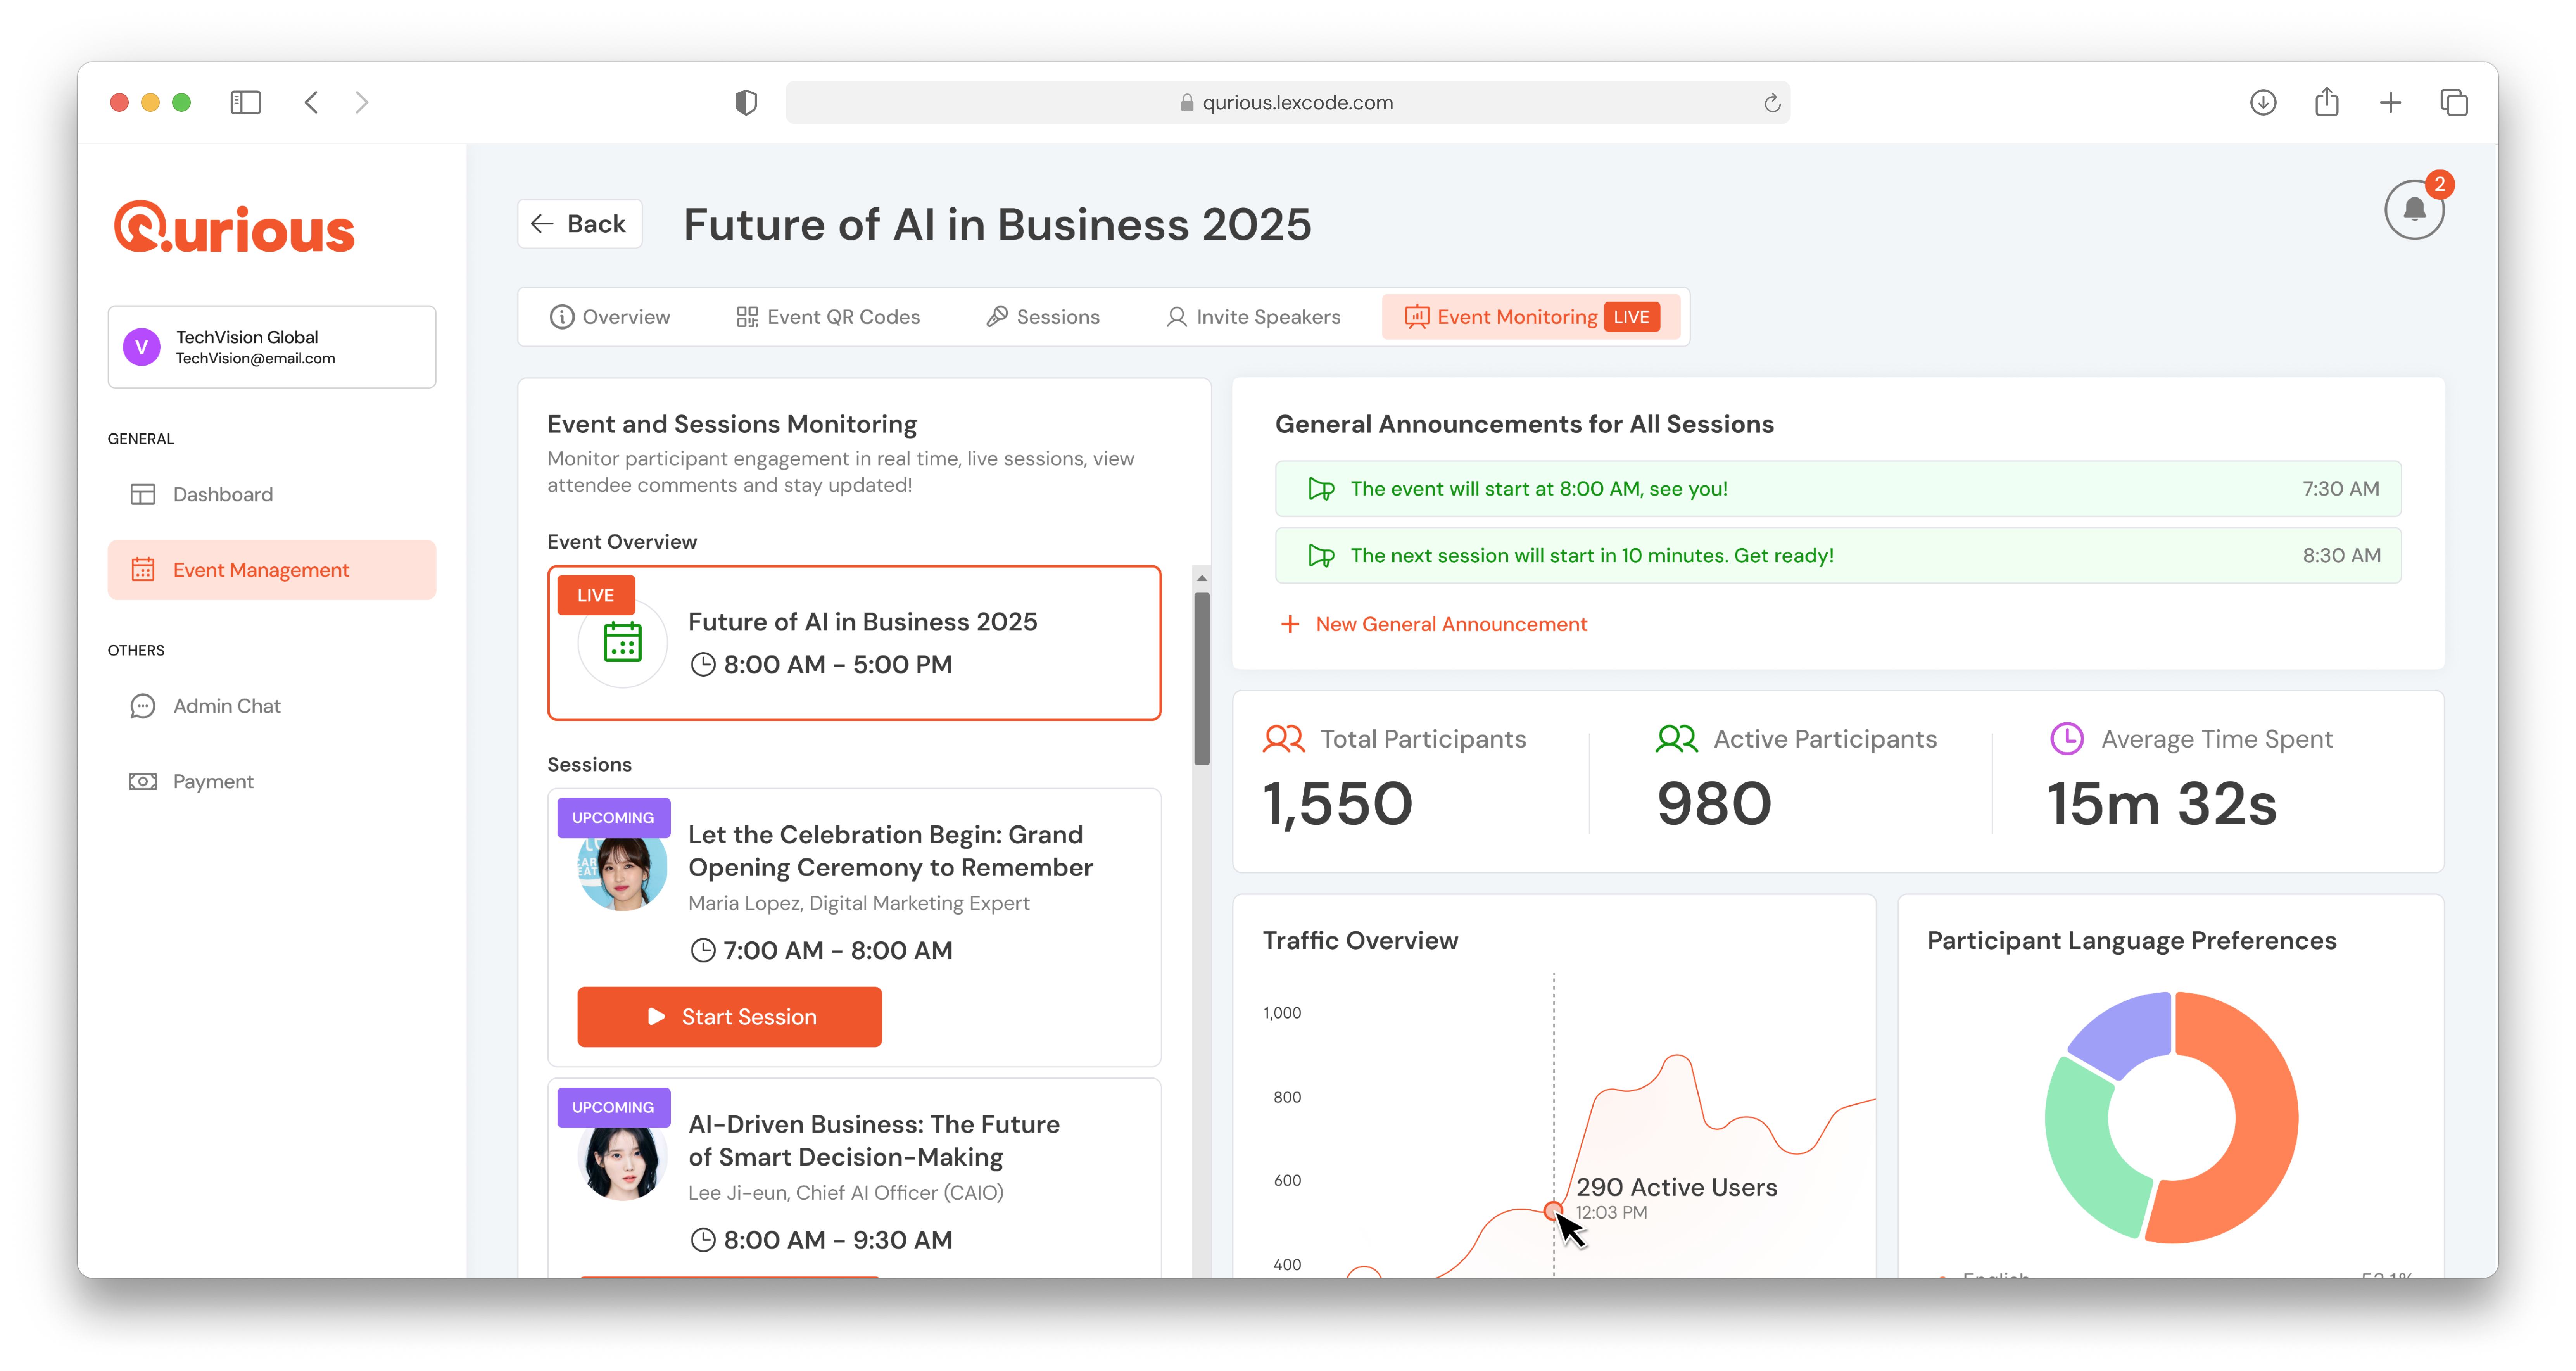This screenshot has height=1371, width=2576.
Task: Switch to Event QR Codes tab
Action: [828, 317]
